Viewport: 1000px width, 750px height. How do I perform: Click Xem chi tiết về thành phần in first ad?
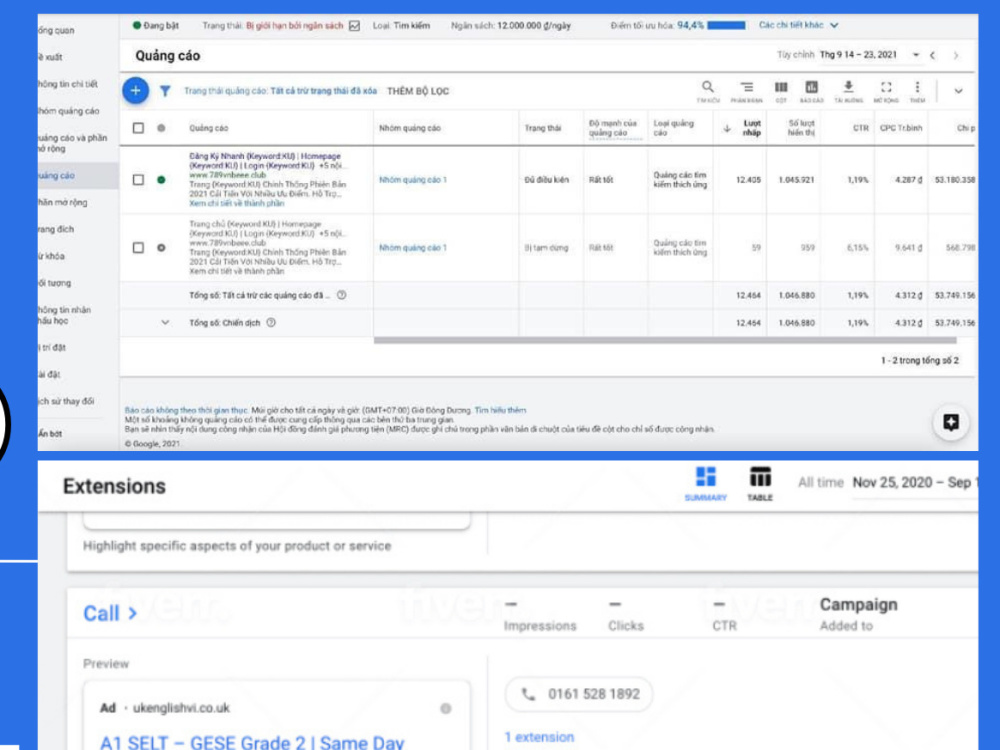[x=237, y=203]
